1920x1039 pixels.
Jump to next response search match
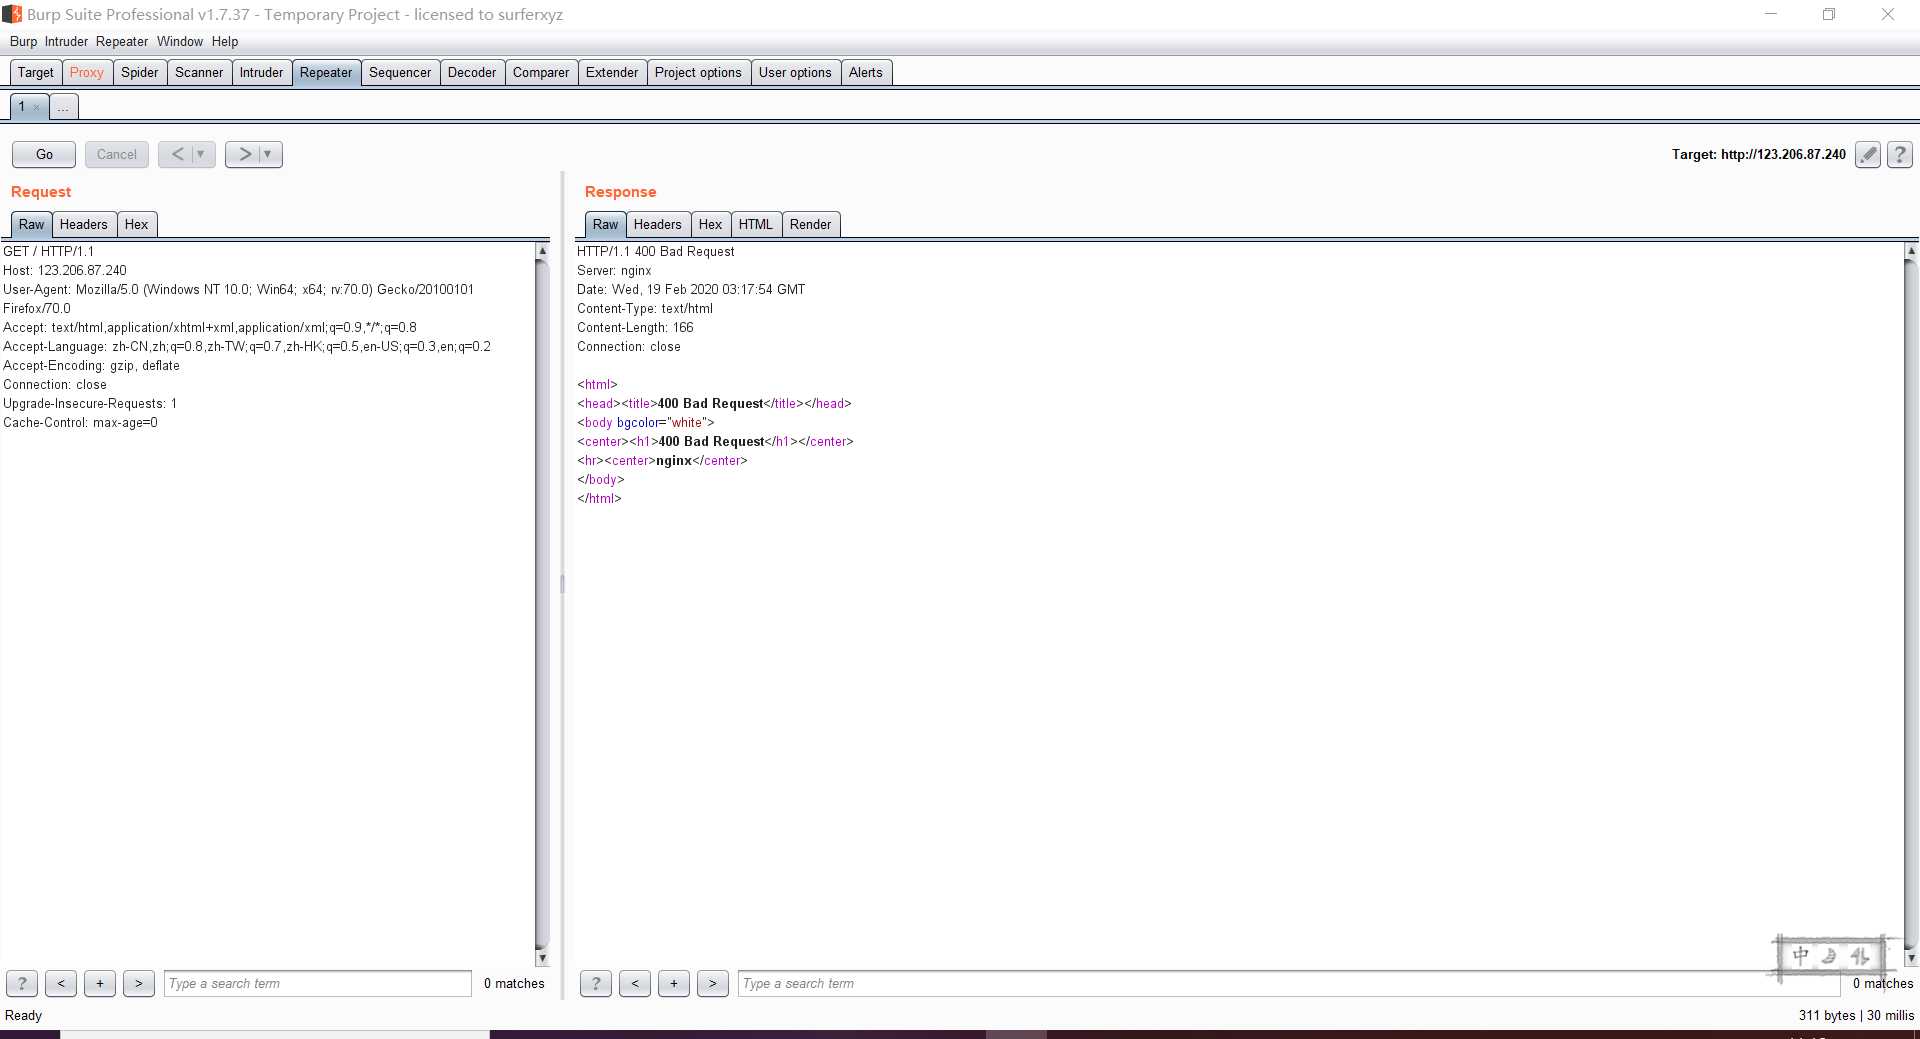coord(713,984)
